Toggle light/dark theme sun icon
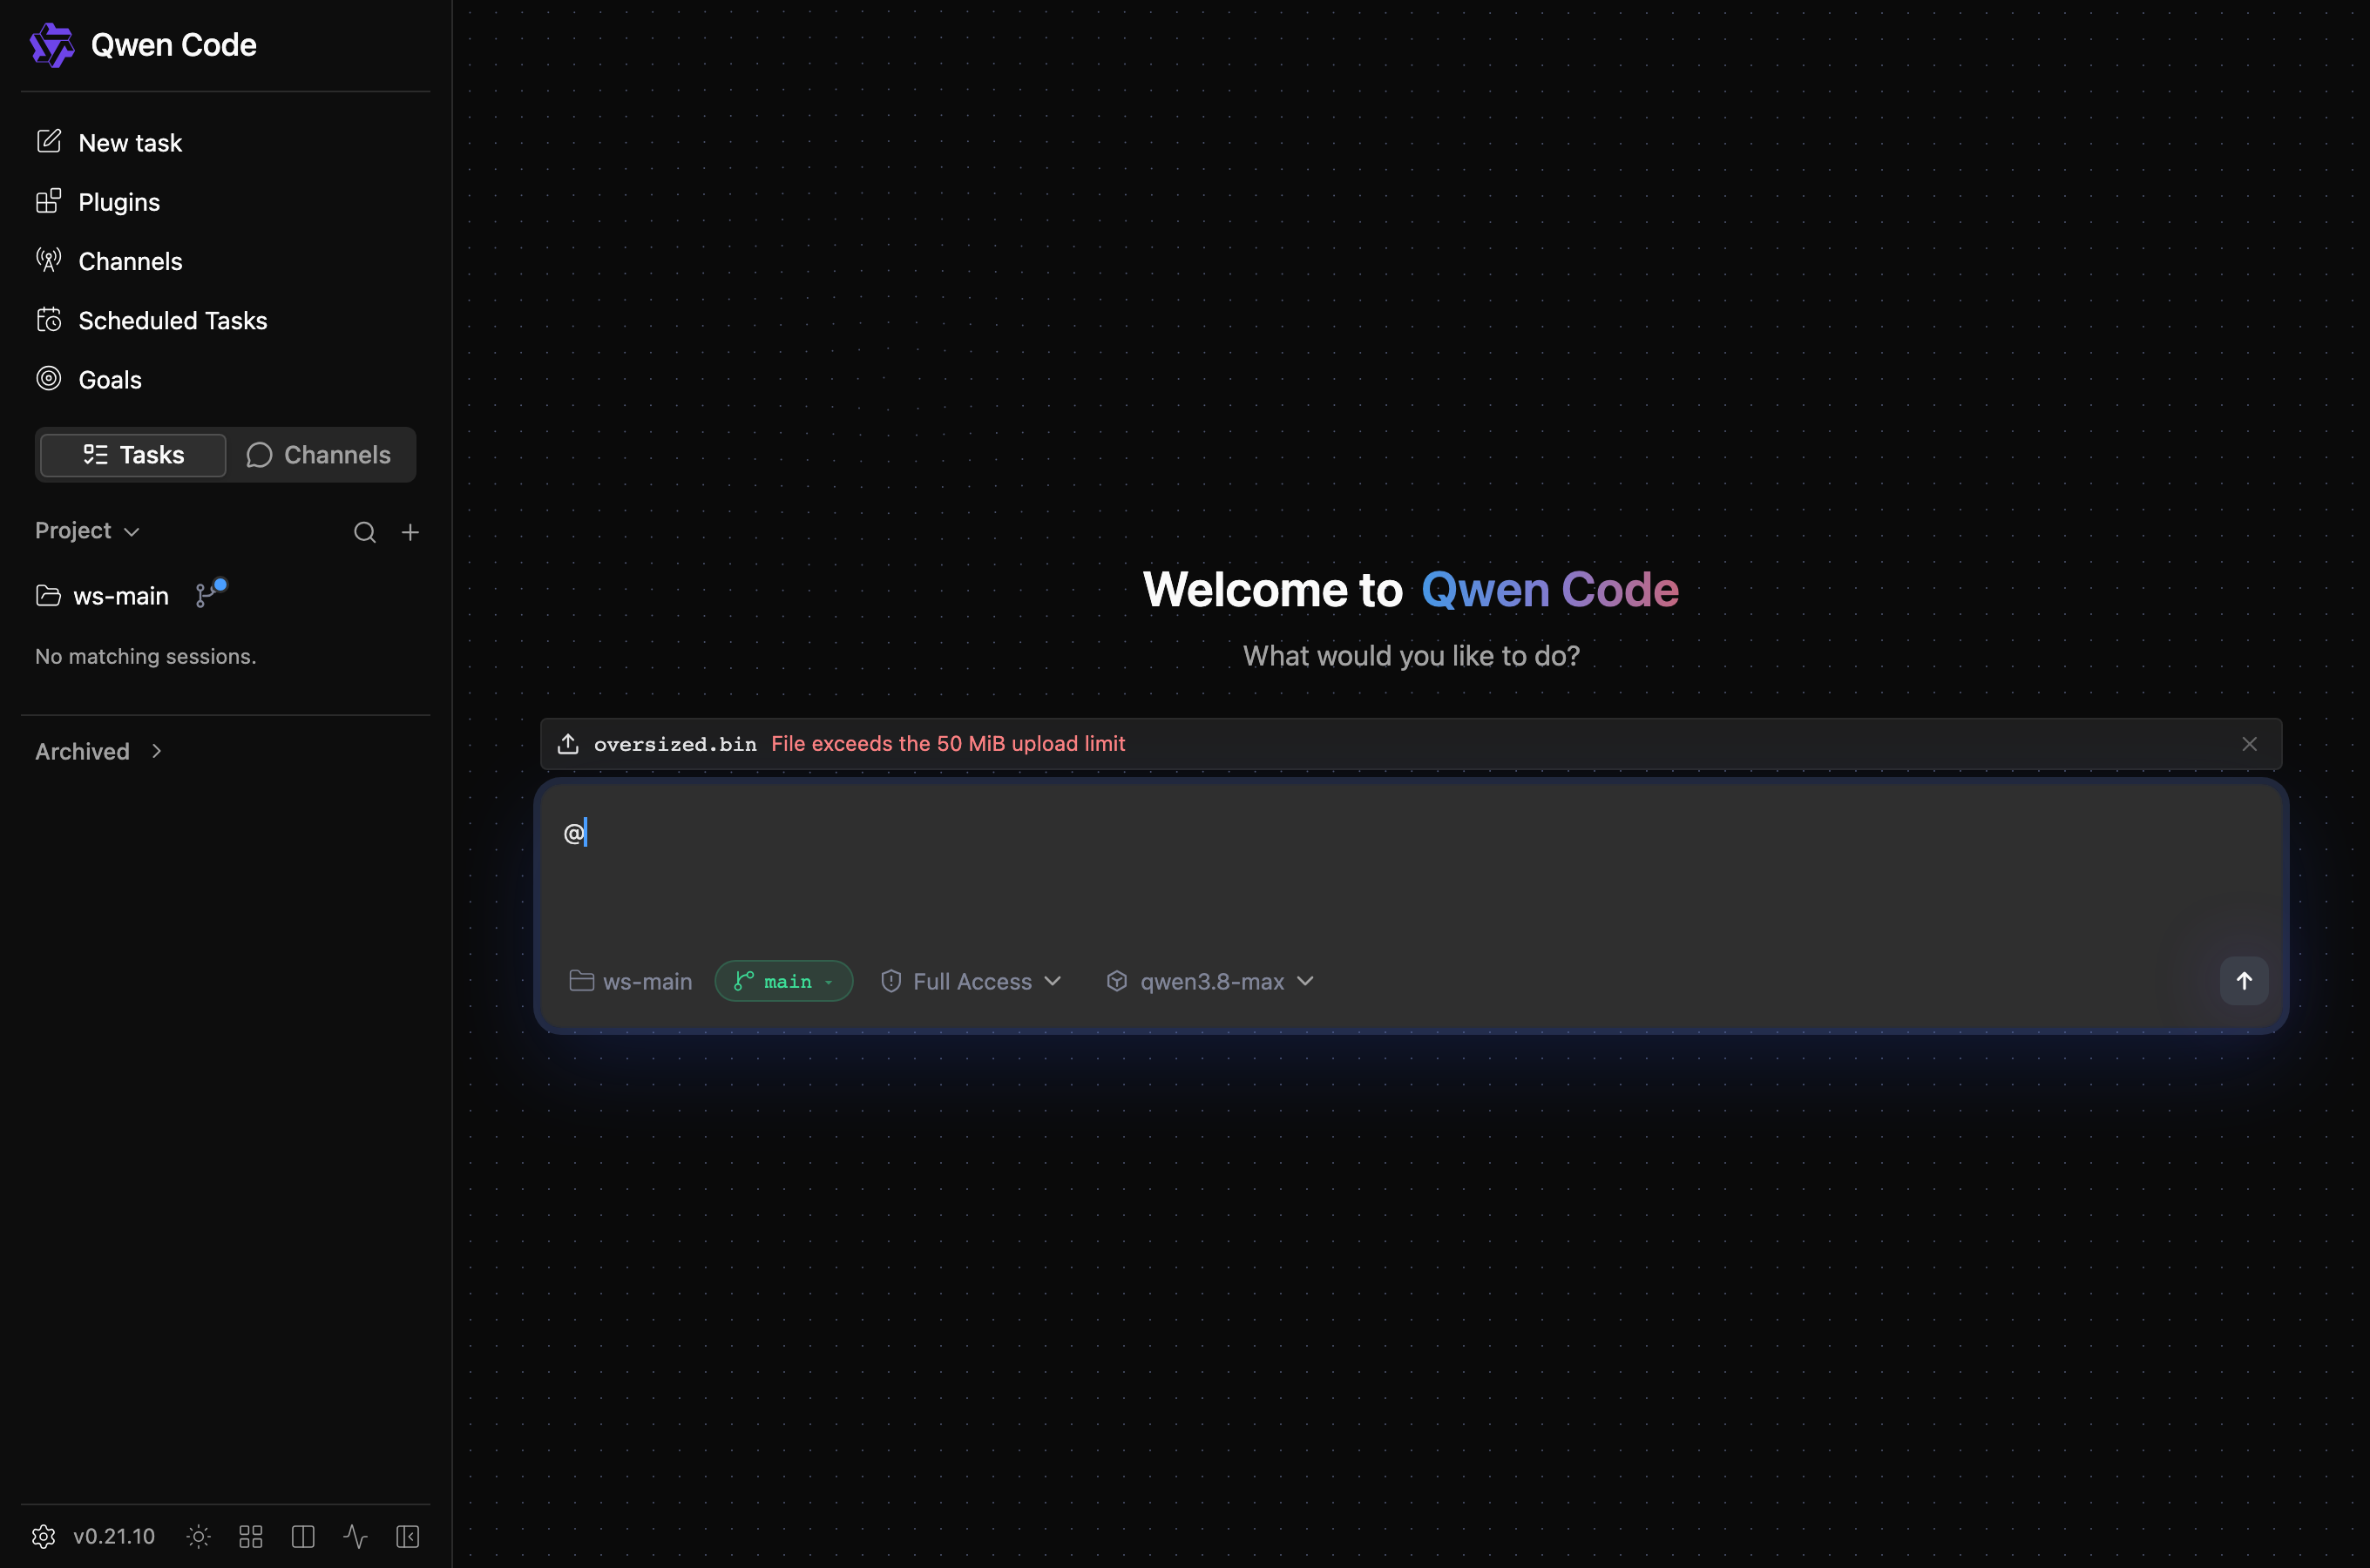This screenshot has width=2370, height=1568. click(x=198, y=1536)
